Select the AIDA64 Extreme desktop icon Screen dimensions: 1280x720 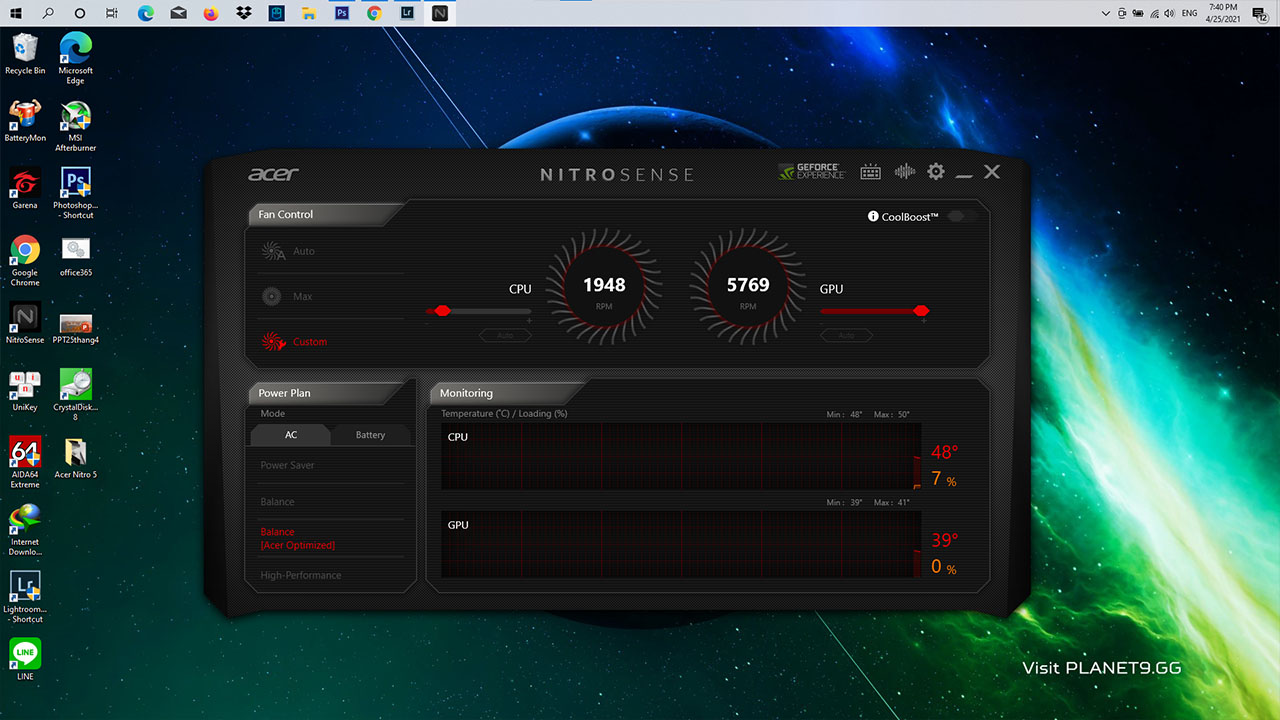pyautogui.click(x=25, y=462)
